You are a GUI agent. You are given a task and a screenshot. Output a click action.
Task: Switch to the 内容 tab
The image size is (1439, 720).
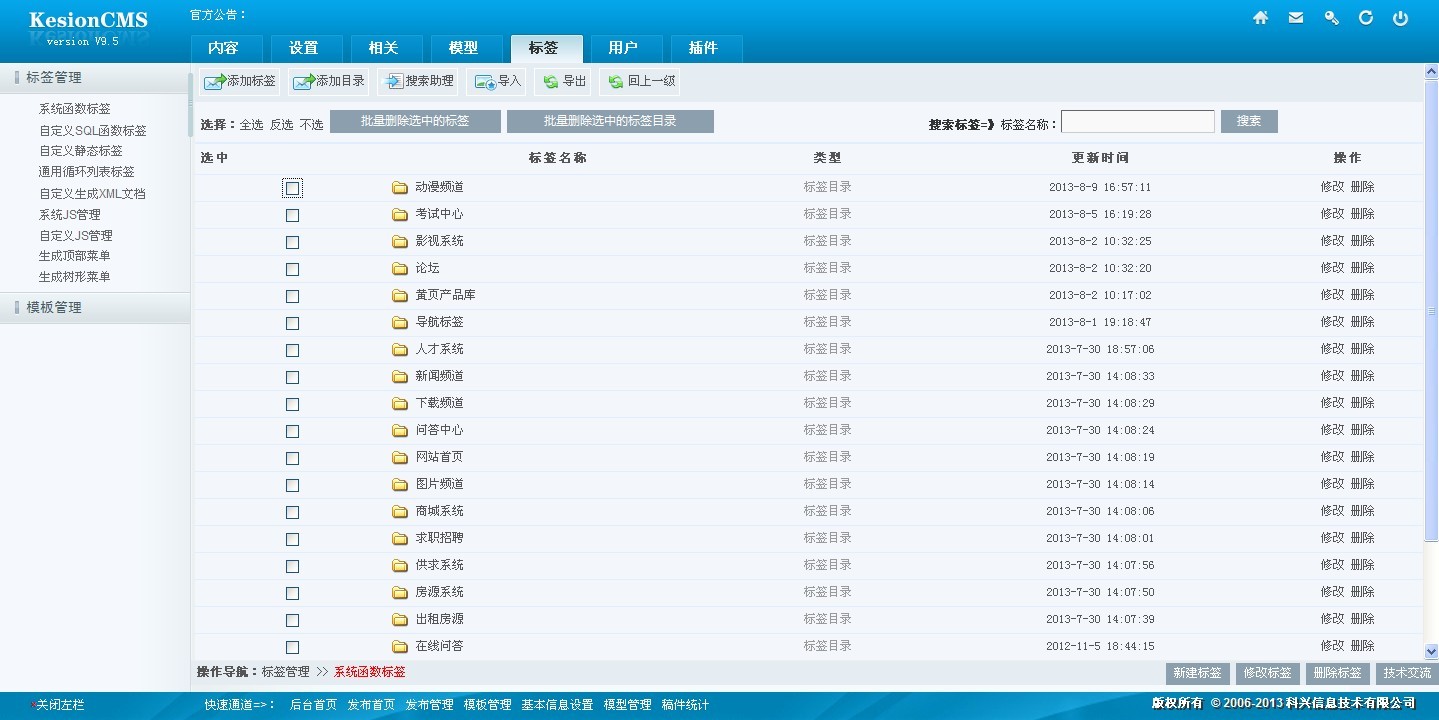click(226, 48)
